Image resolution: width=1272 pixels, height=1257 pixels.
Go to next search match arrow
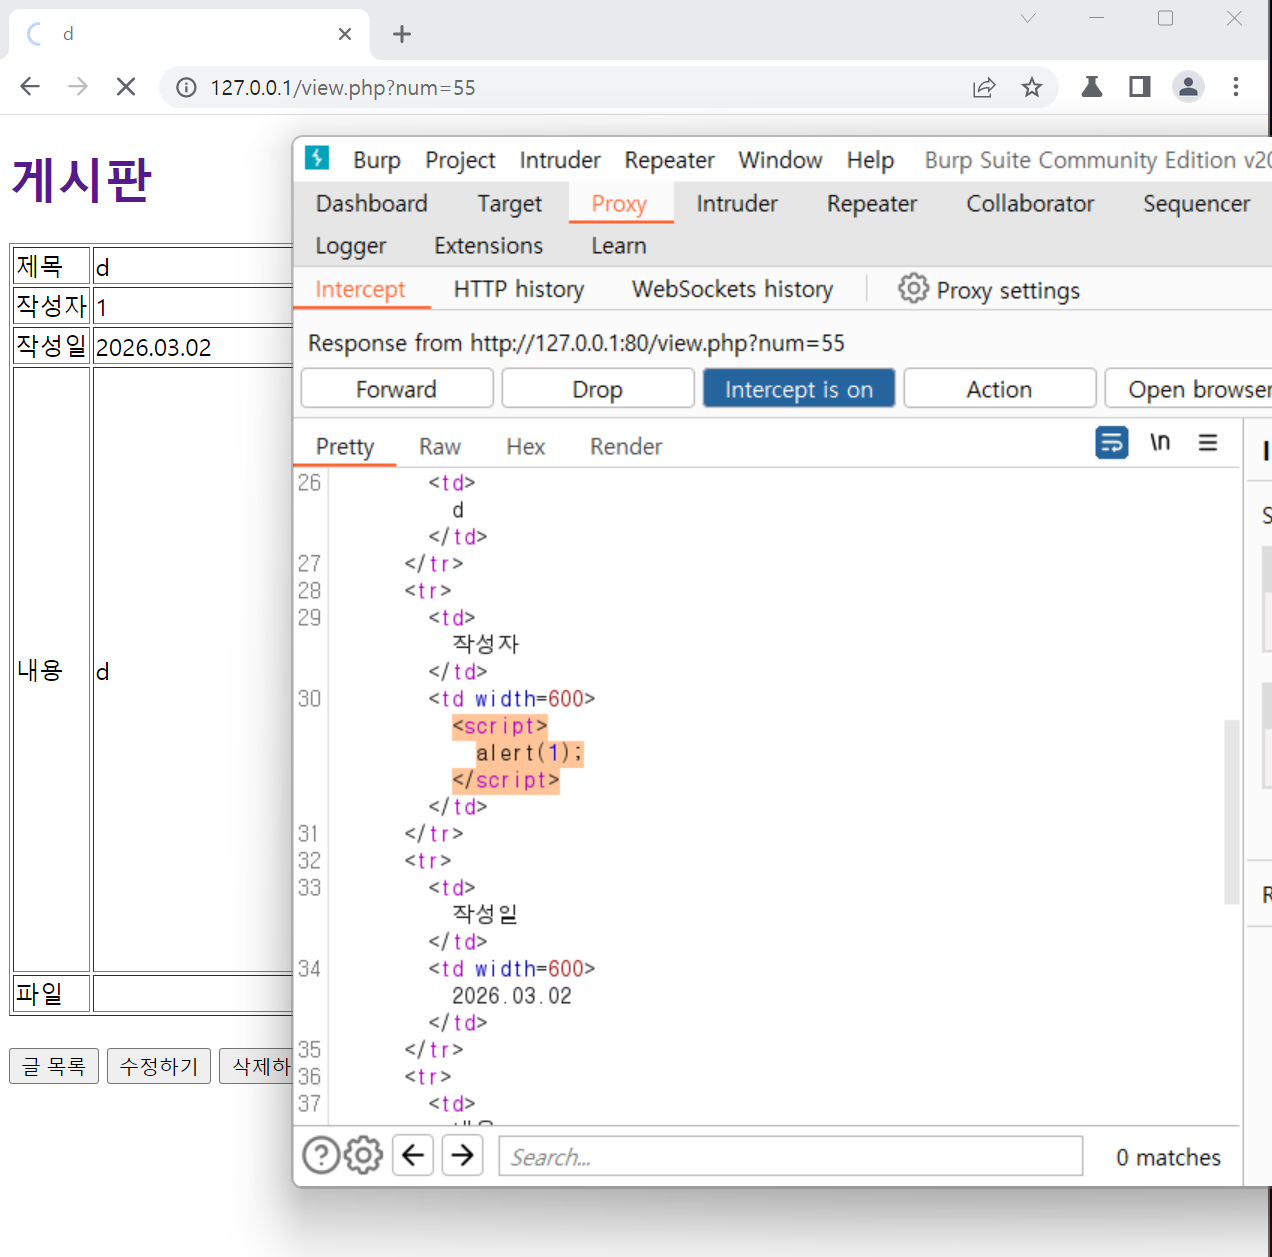tap(462, 1155)
